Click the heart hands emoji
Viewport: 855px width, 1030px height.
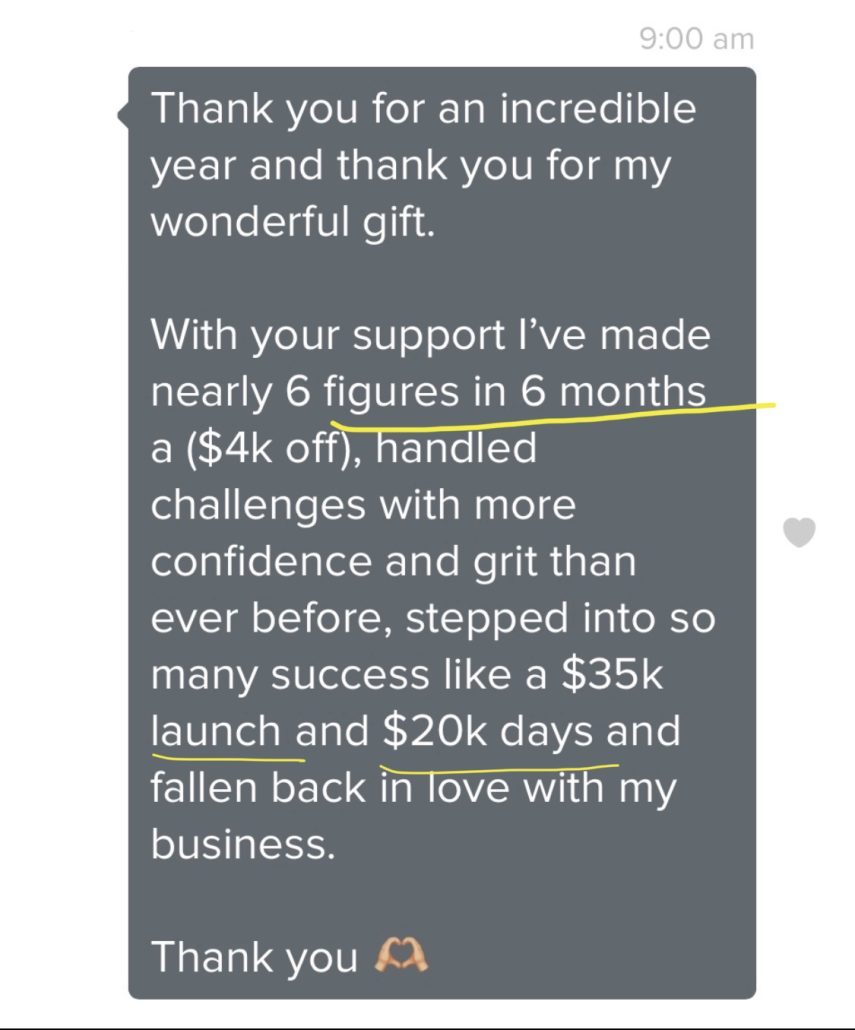(401, 956)
